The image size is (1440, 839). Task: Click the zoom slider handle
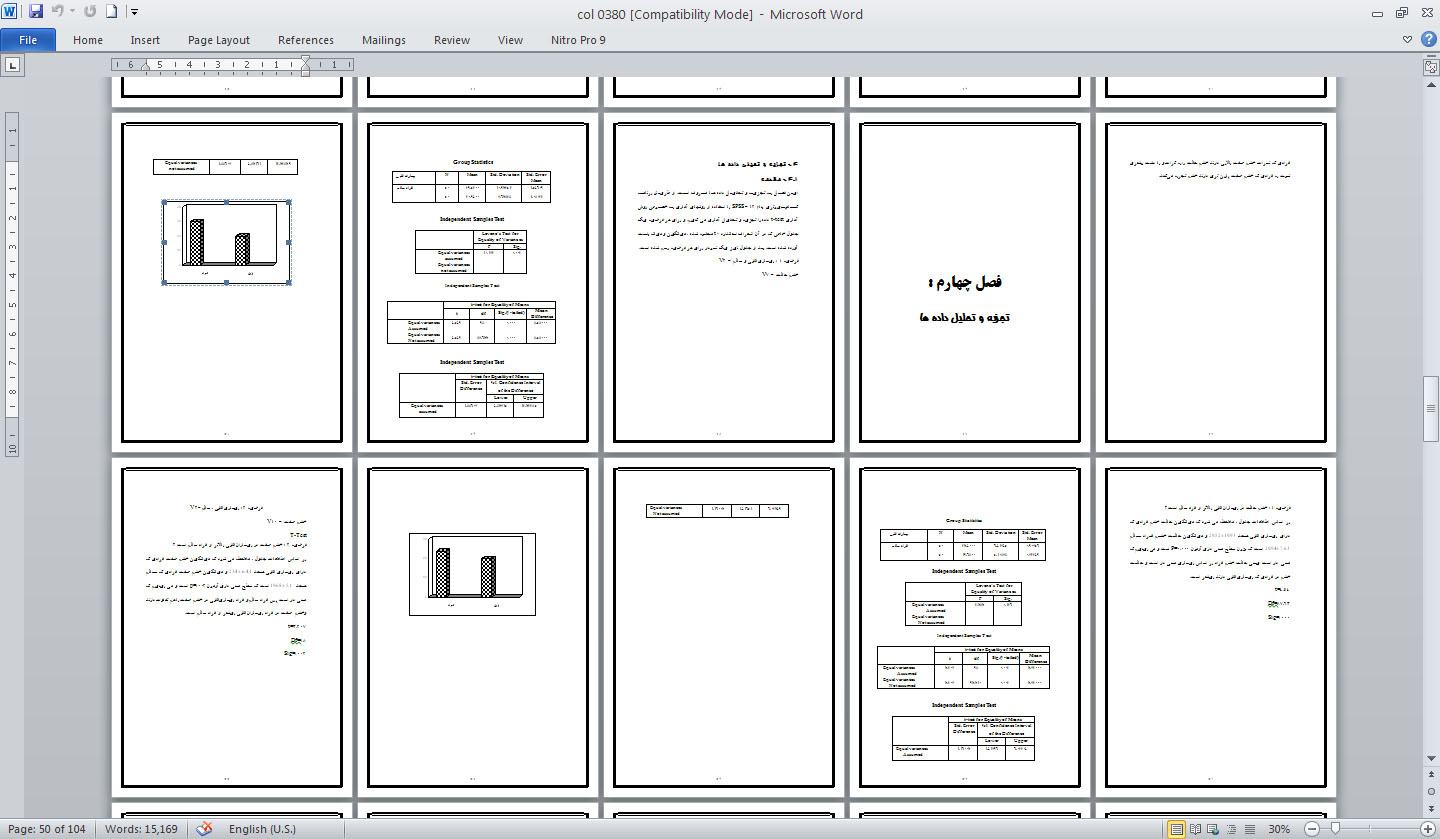pyautogui.click(x=1335, y=829)
